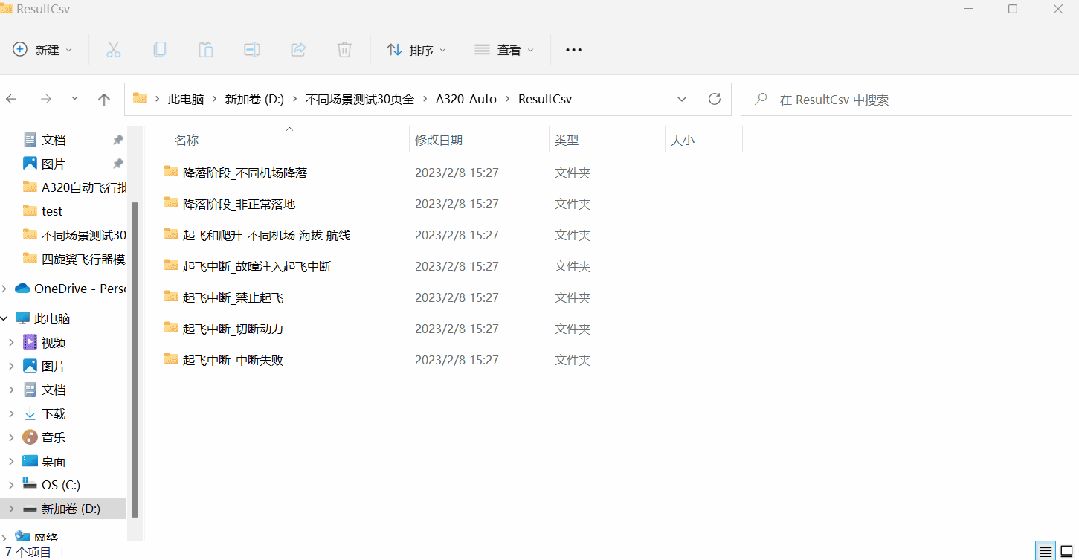Click pin icon beside quick-access 文档
Image resolution: width=1079 pixels, height=560 pixels.
[x=118, y=140]
